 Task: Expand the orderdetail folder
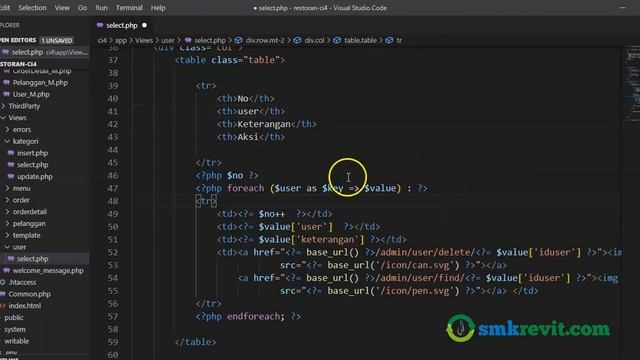(x=29, y=212)
